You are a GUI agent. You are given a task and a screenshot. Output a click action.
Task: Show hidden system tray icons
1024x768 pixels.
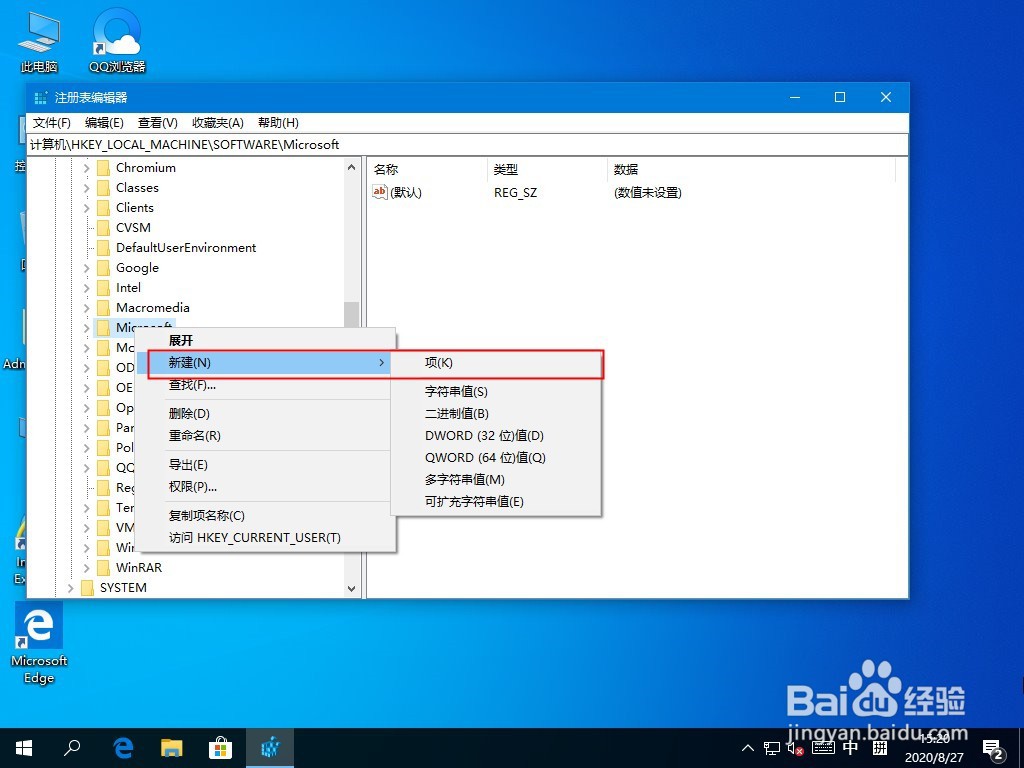click(748, 748)
